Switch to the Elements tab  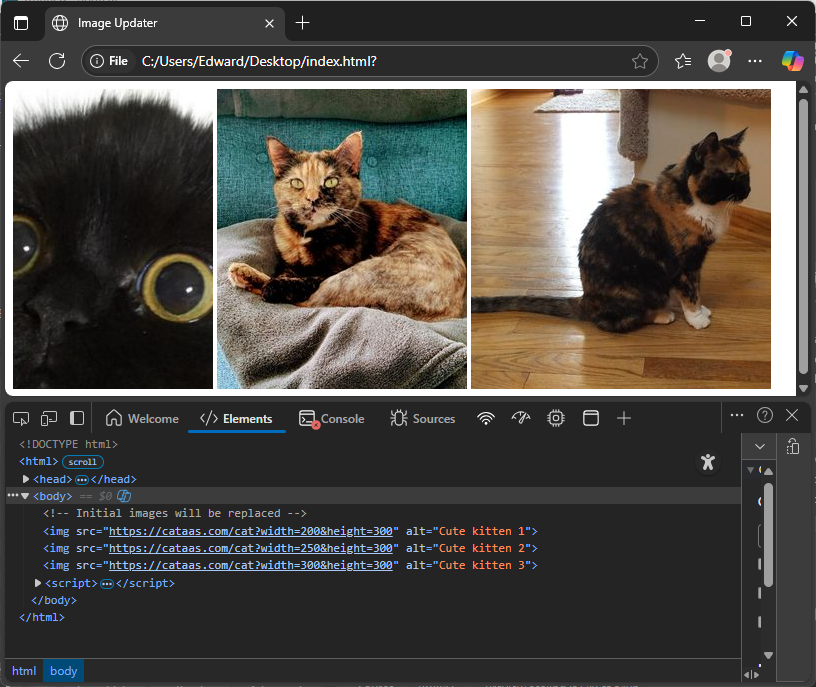236,418
